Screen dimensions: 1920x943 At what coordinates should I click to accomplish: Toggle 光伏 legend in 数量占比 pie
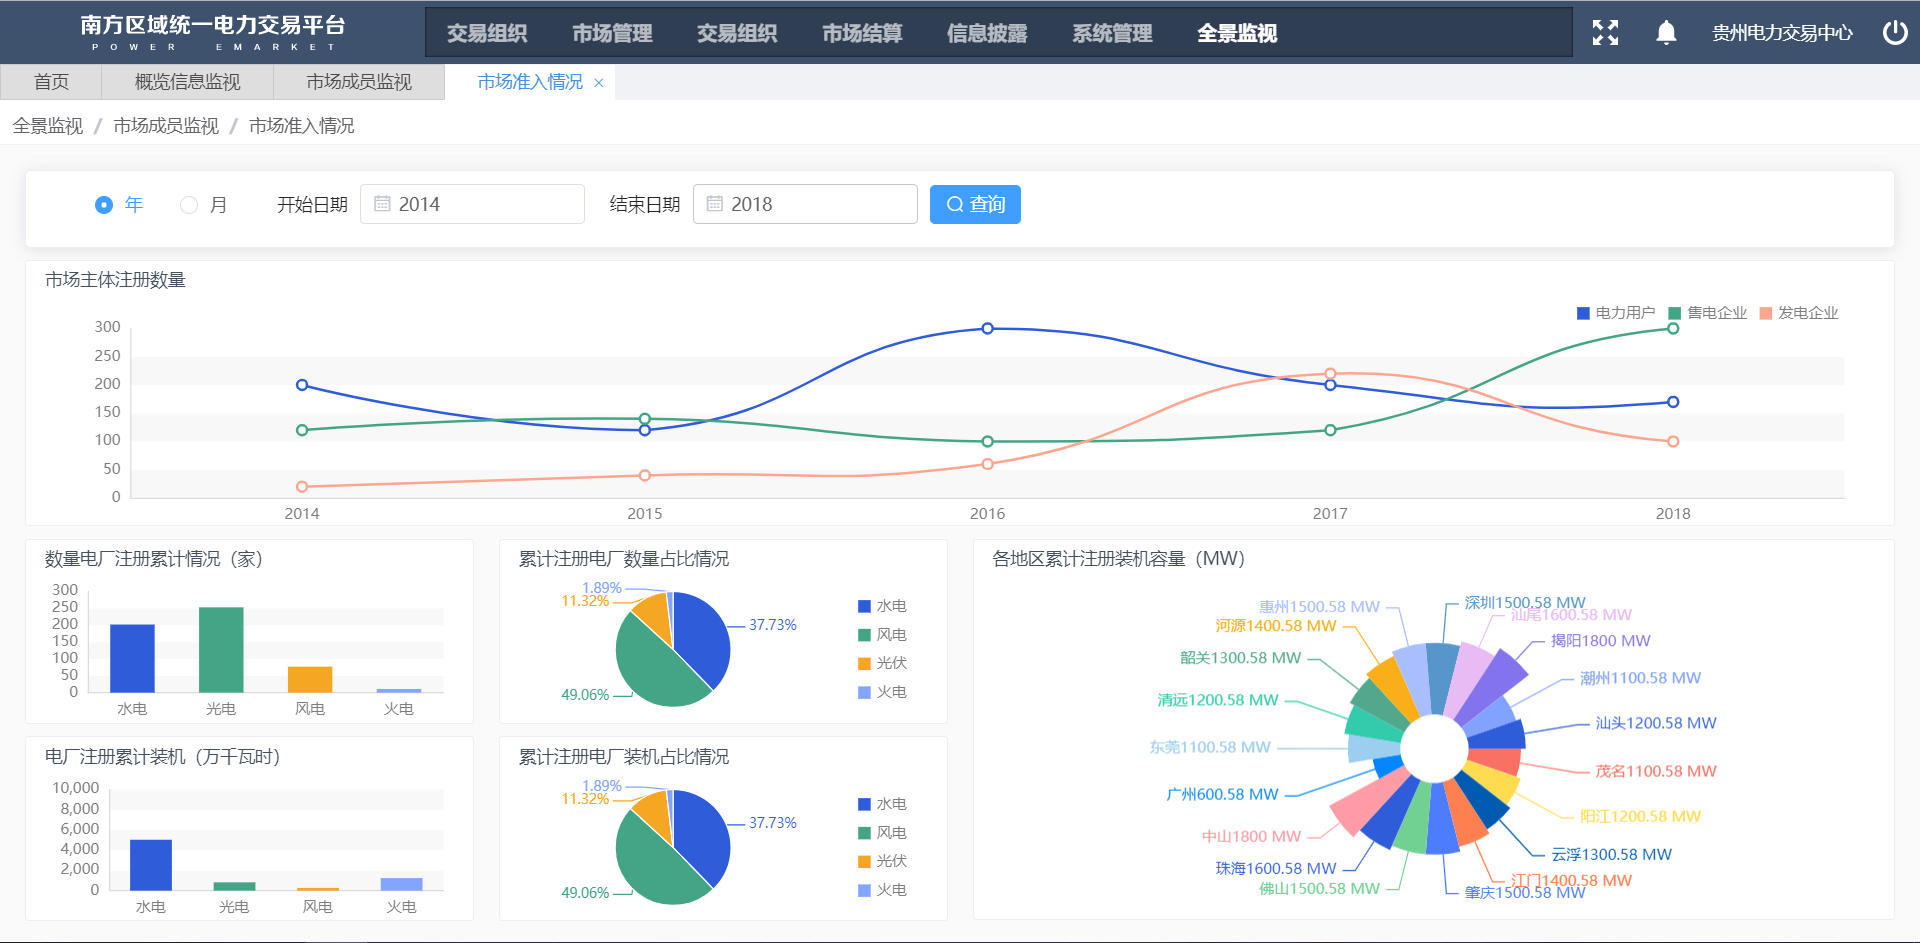point(882,663)
